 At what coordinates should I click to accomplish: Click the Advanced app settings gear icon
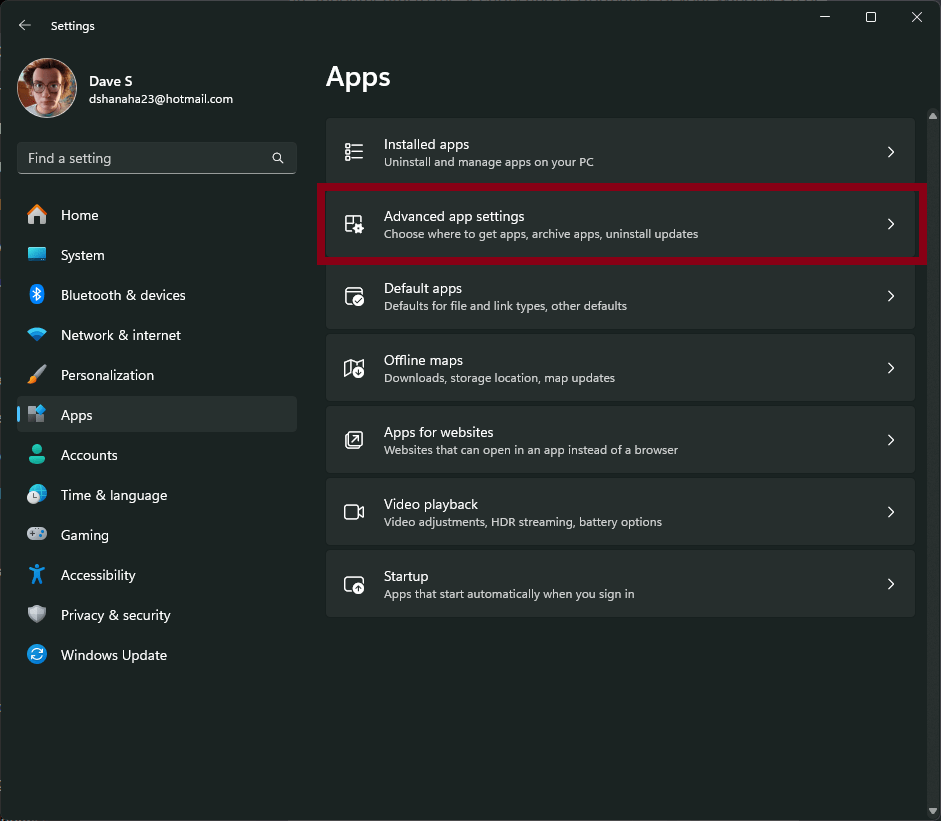click(x=353, y=224)
